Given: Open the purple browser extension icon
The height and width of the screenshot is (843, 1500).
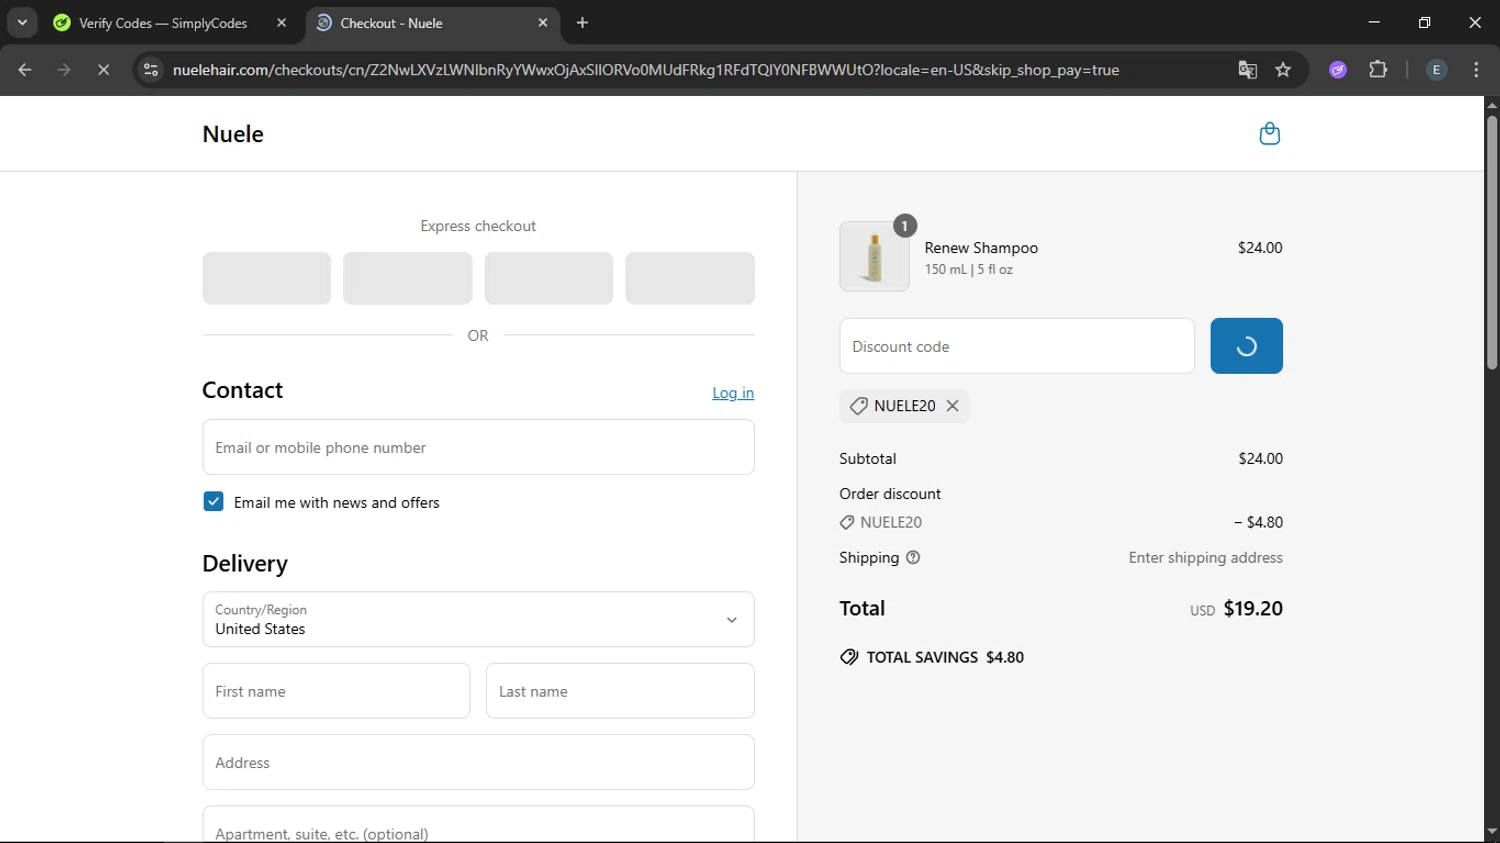Looking at the screenshot, I should pyautogui.click(x=1338, y=70).
